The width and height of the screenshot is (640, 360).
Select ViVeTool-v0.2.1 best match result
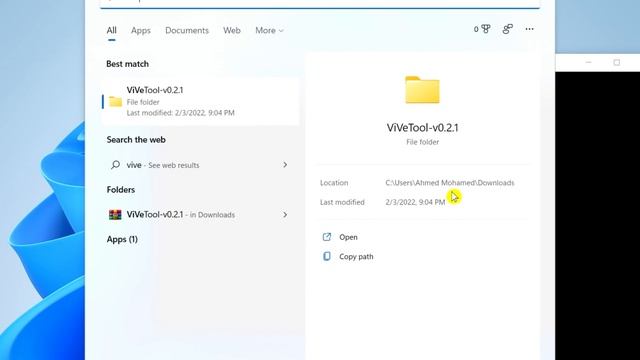point(200,101)
